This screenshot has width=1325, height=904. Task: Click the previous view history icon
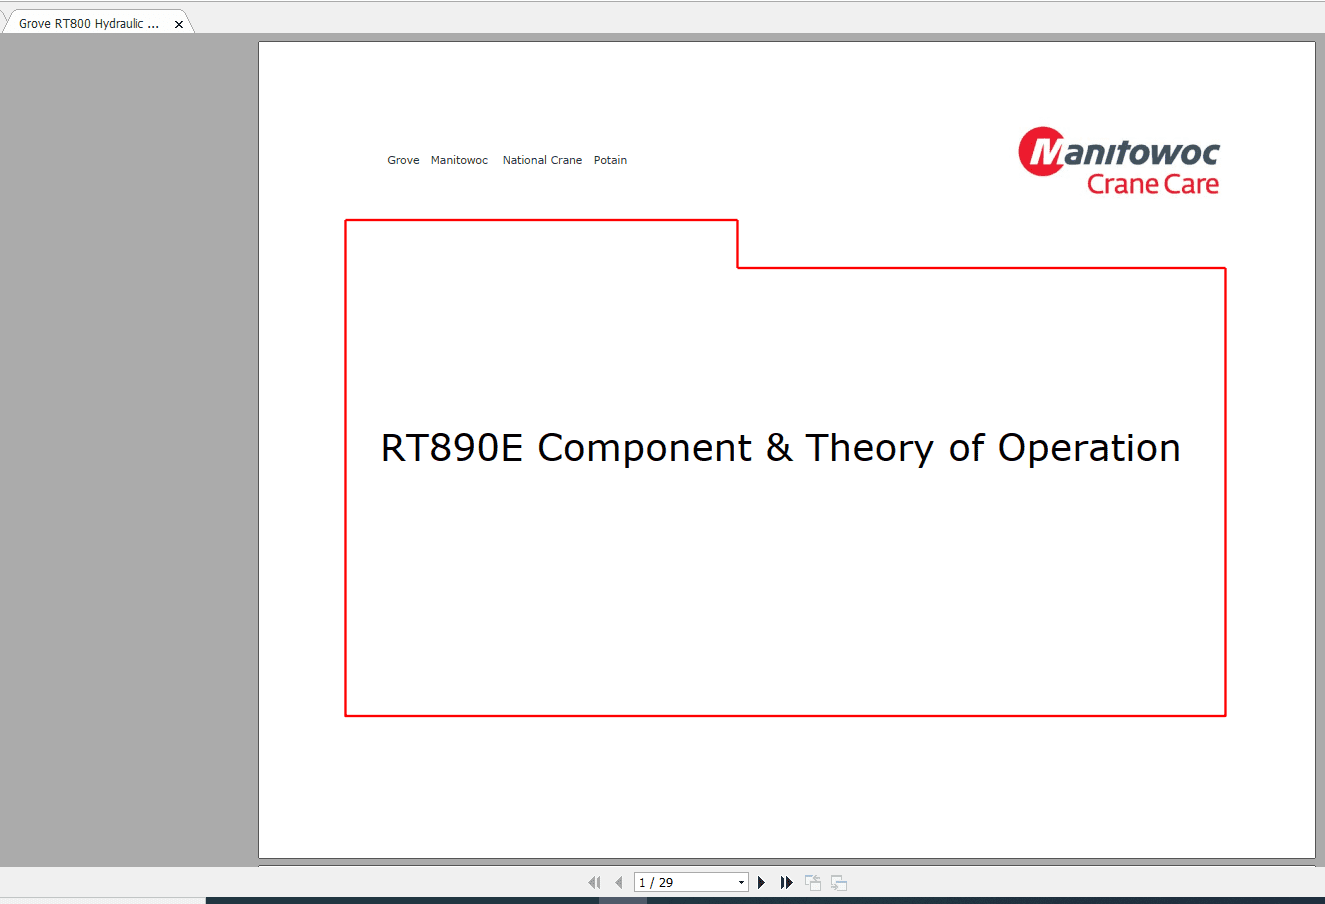(x=812, y=882)
